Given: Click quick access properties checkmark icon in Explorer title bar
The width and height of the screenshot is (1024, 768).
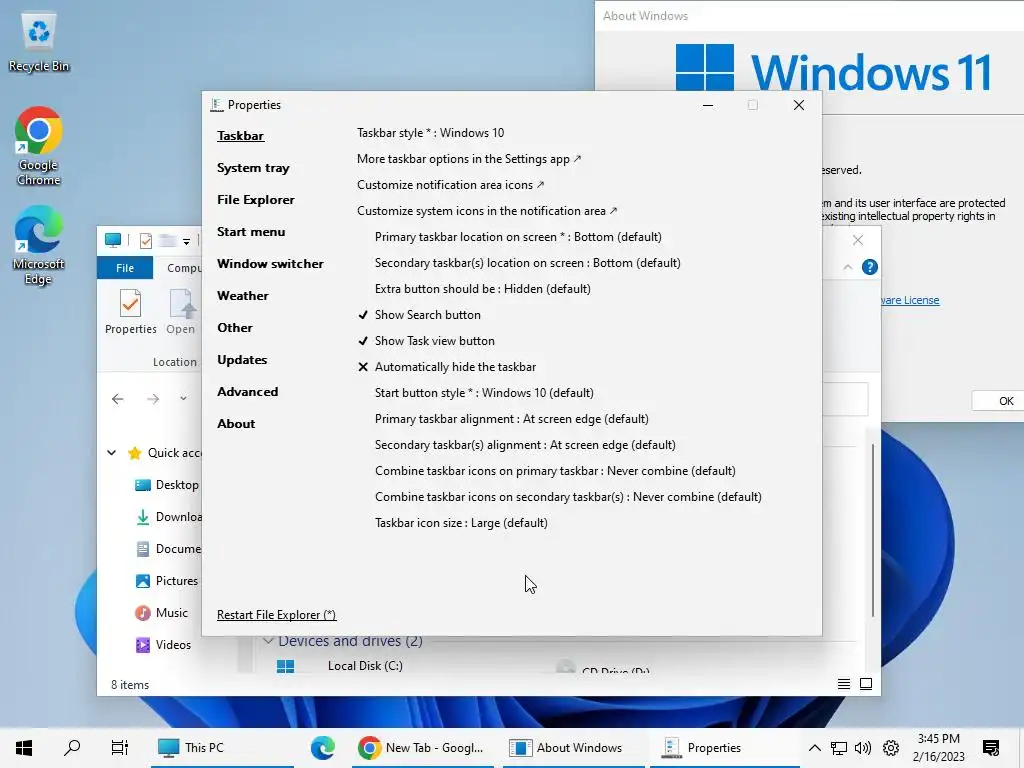Looking at the screenshot, I should pos(146,241).
